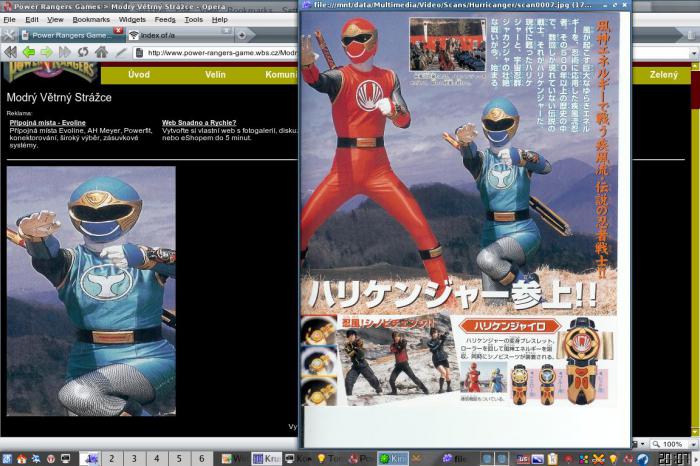
Task: Close the Power Rangers Game tab
Action: pos(118,30)
